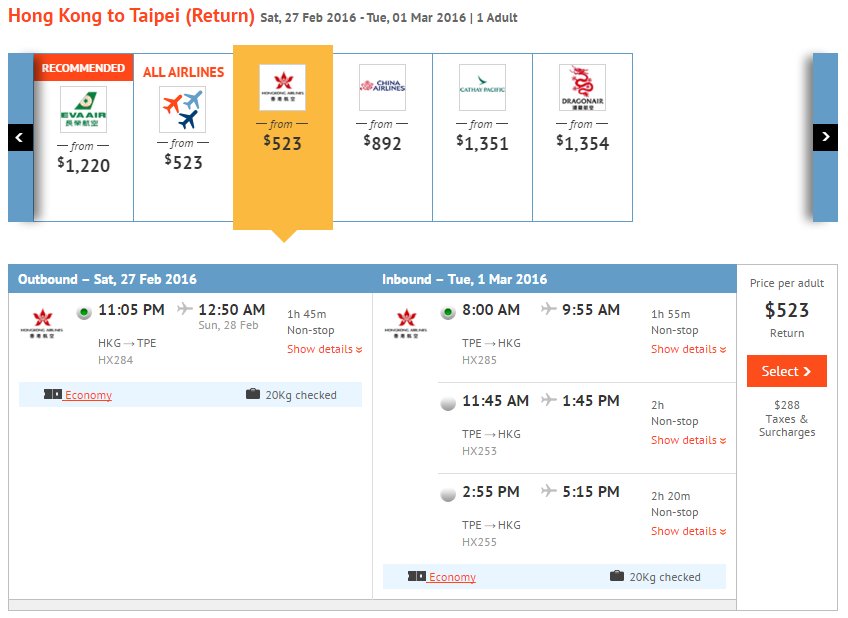The width and height of the screenshot is (848, 618).
Task: Click the All Airlines planes icon
Action: tap(183, 109)
